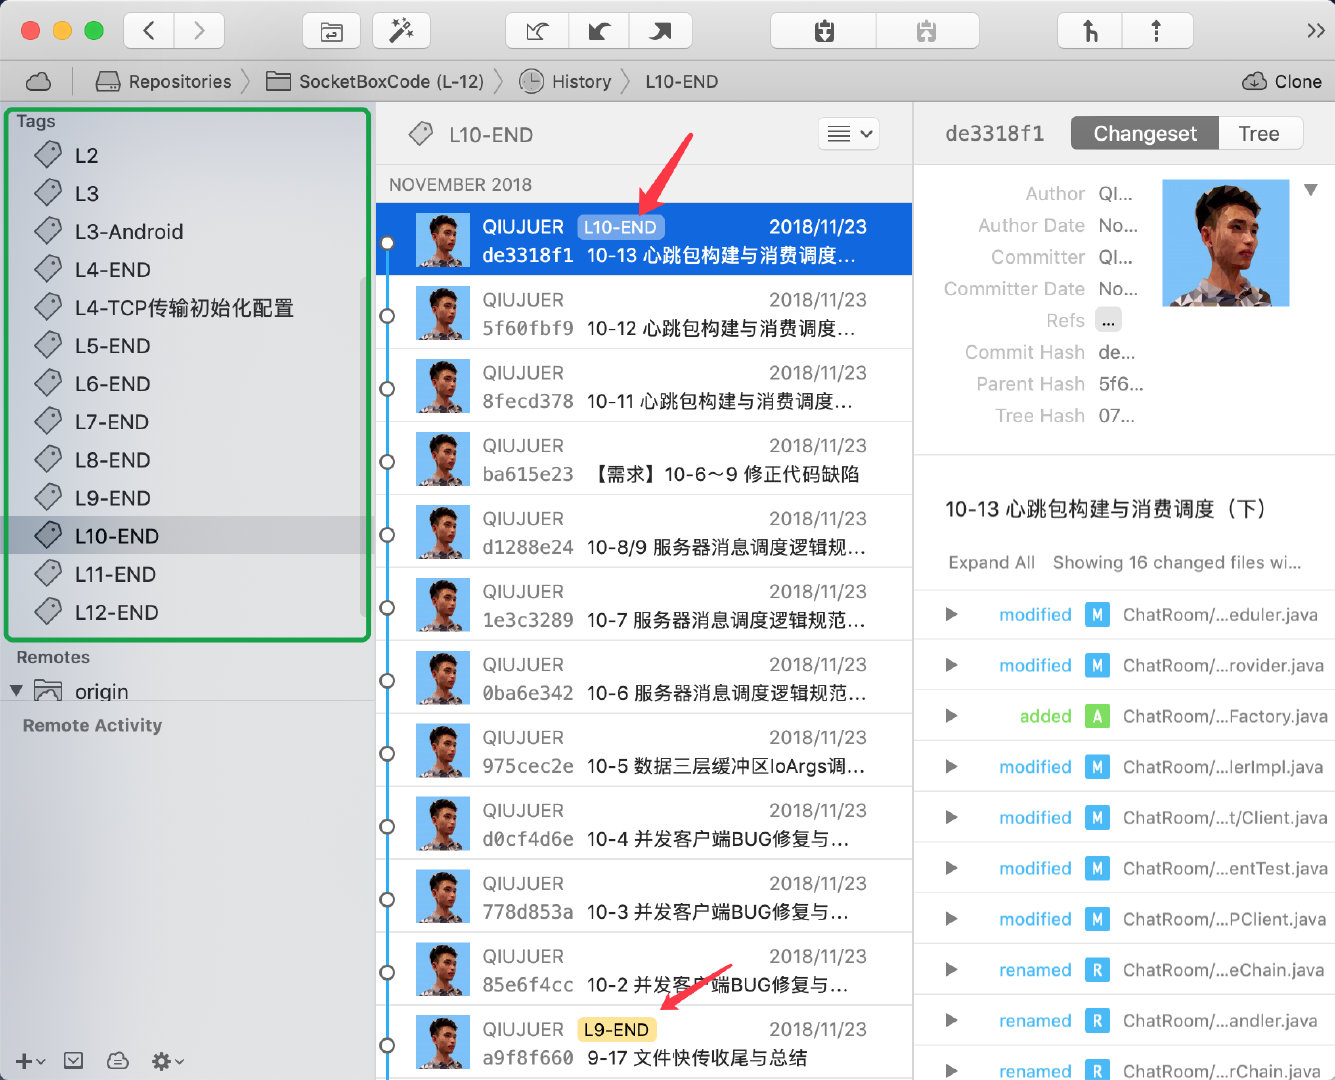Viewport: 1335px width, 1080px height.
Task: Click the magic wand toolbar icon
Action: coord(401,31)
